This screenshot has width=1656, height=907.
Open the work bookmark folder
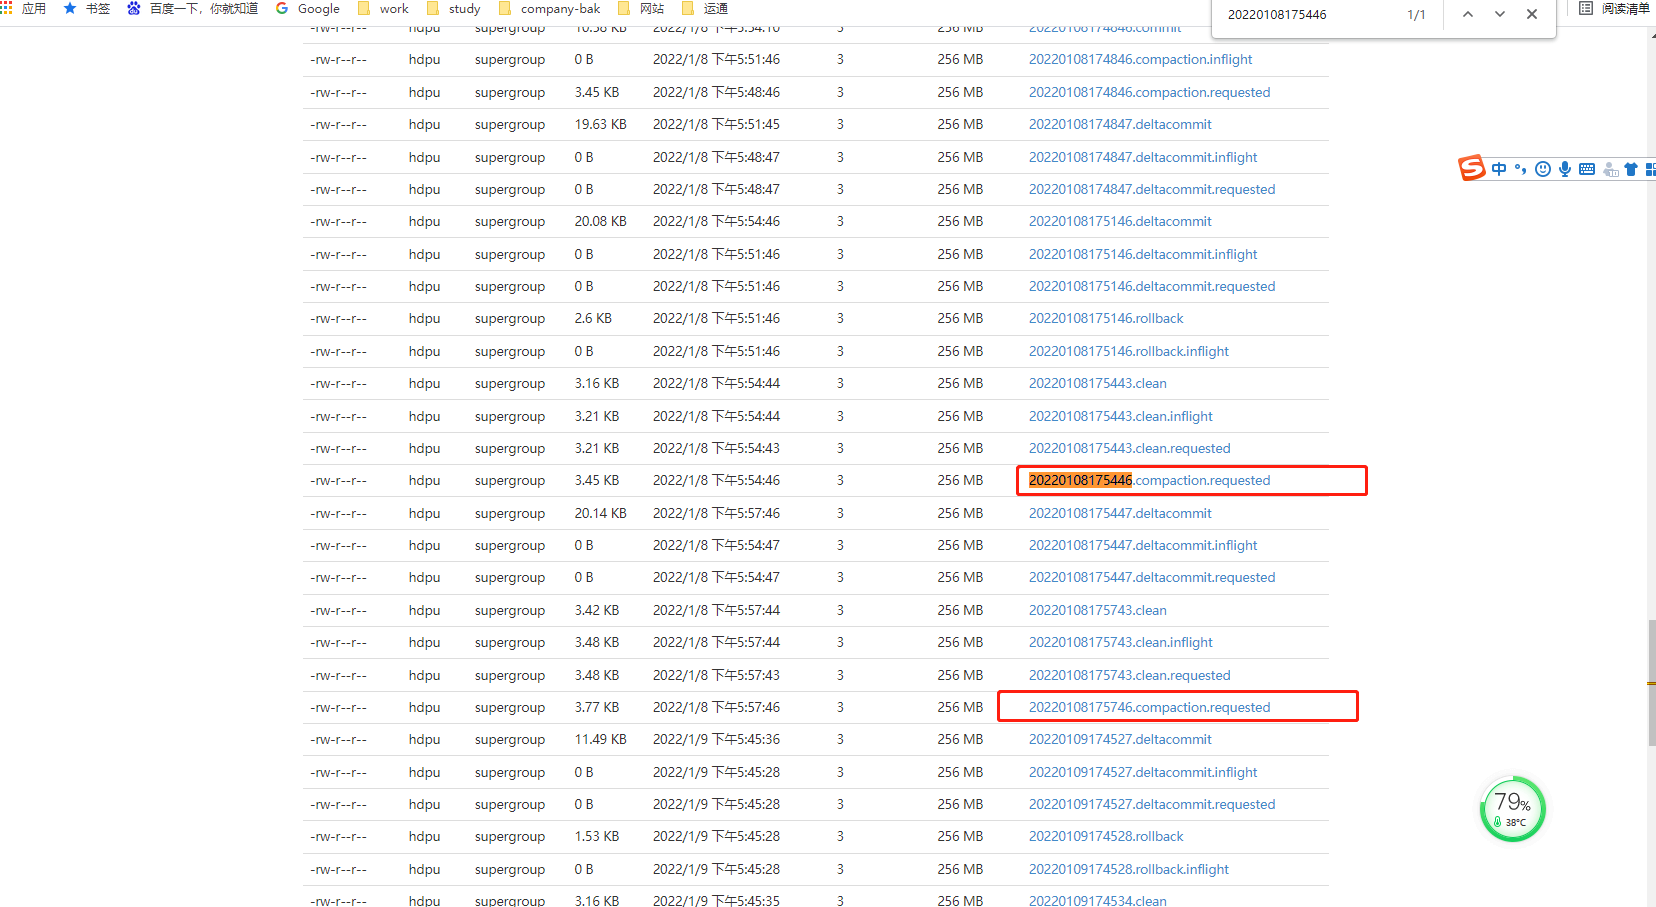pos(383,8)
